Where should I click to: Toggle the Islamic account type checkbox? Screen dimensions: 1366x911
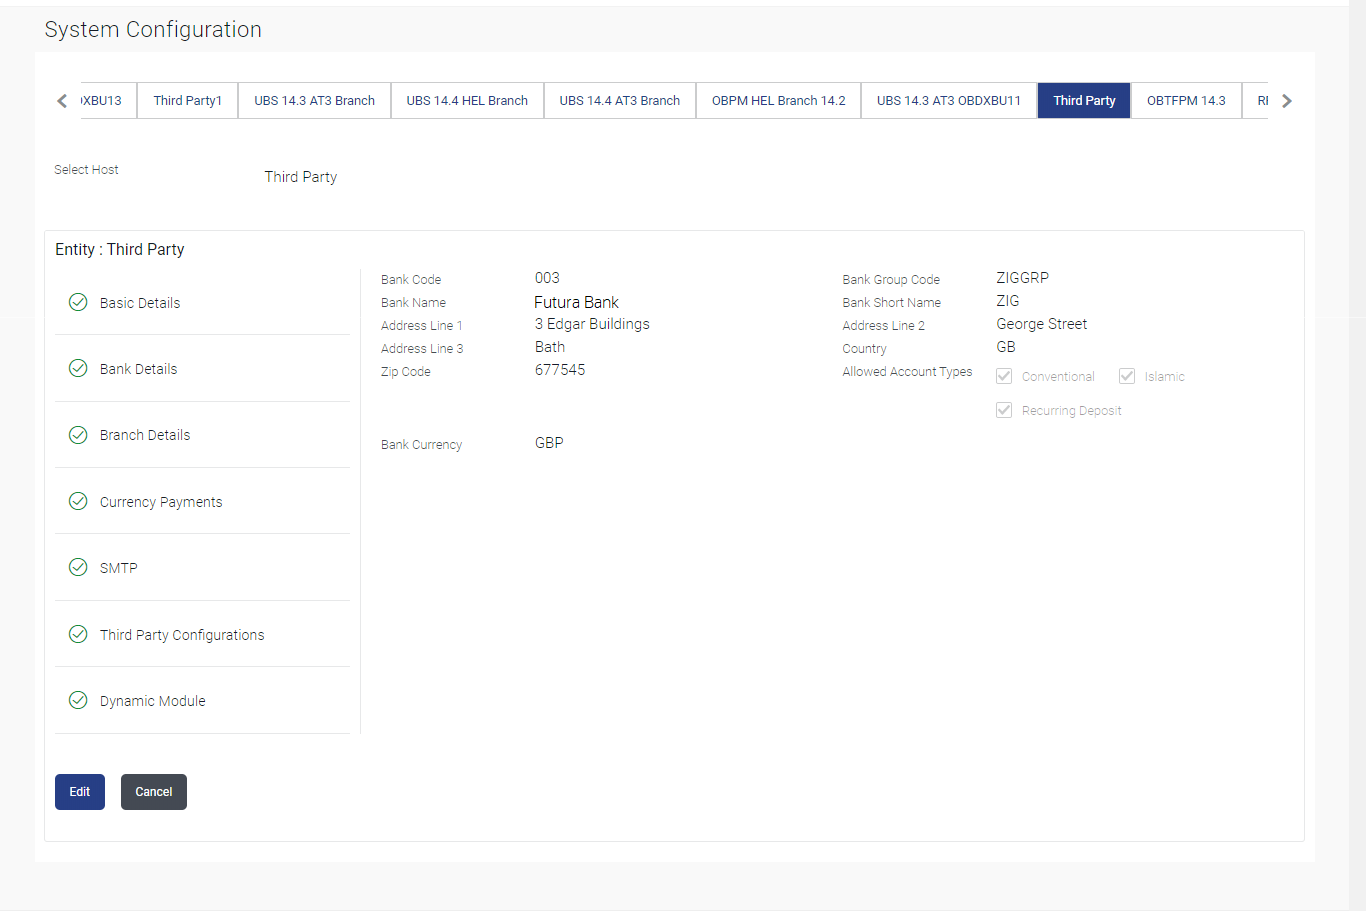1127,376
